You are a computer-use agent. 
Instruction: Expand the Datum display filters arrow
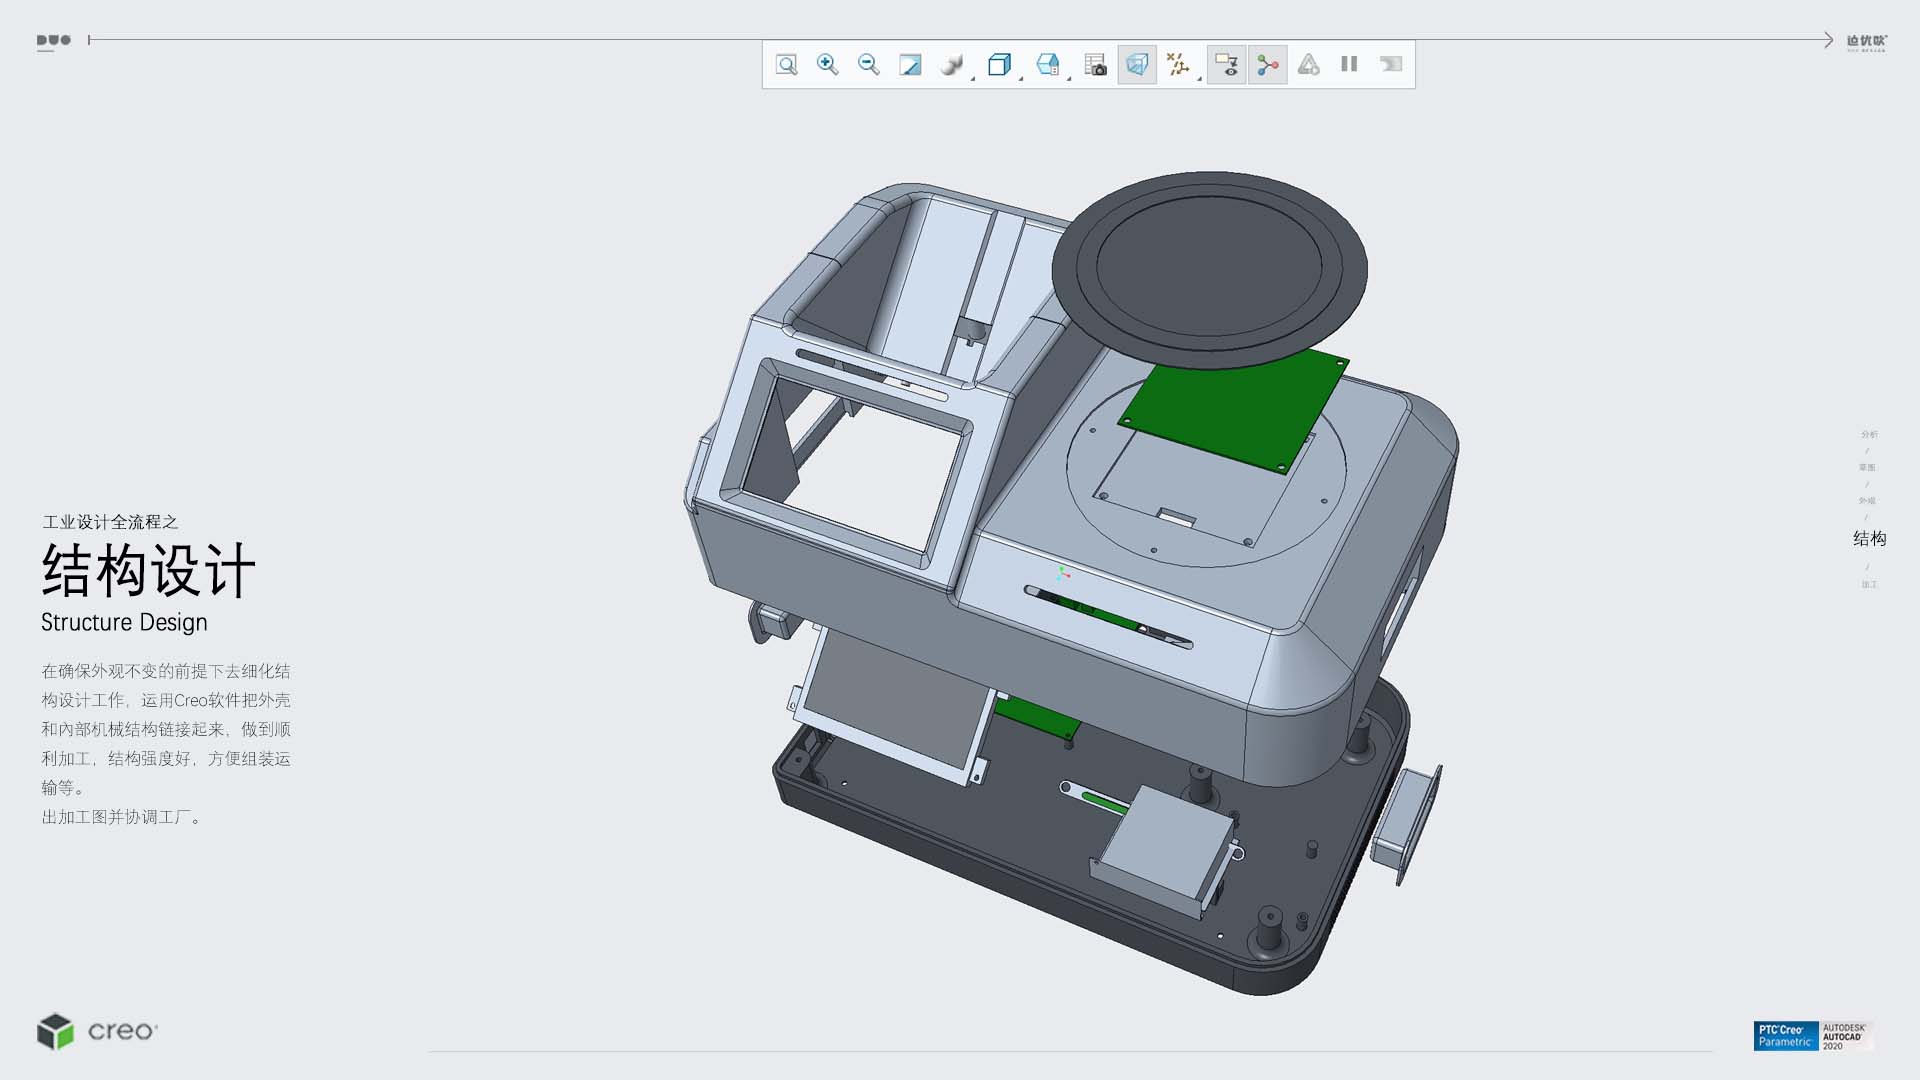tap(1200, 78)
